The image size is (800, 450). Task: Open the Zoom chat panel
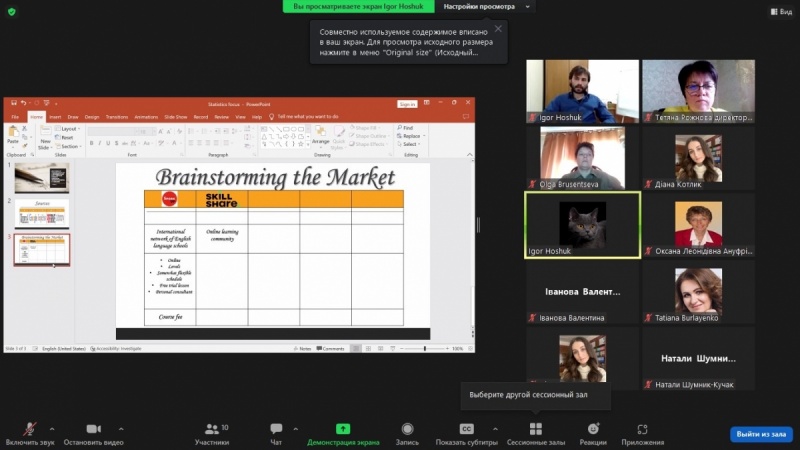276,429
